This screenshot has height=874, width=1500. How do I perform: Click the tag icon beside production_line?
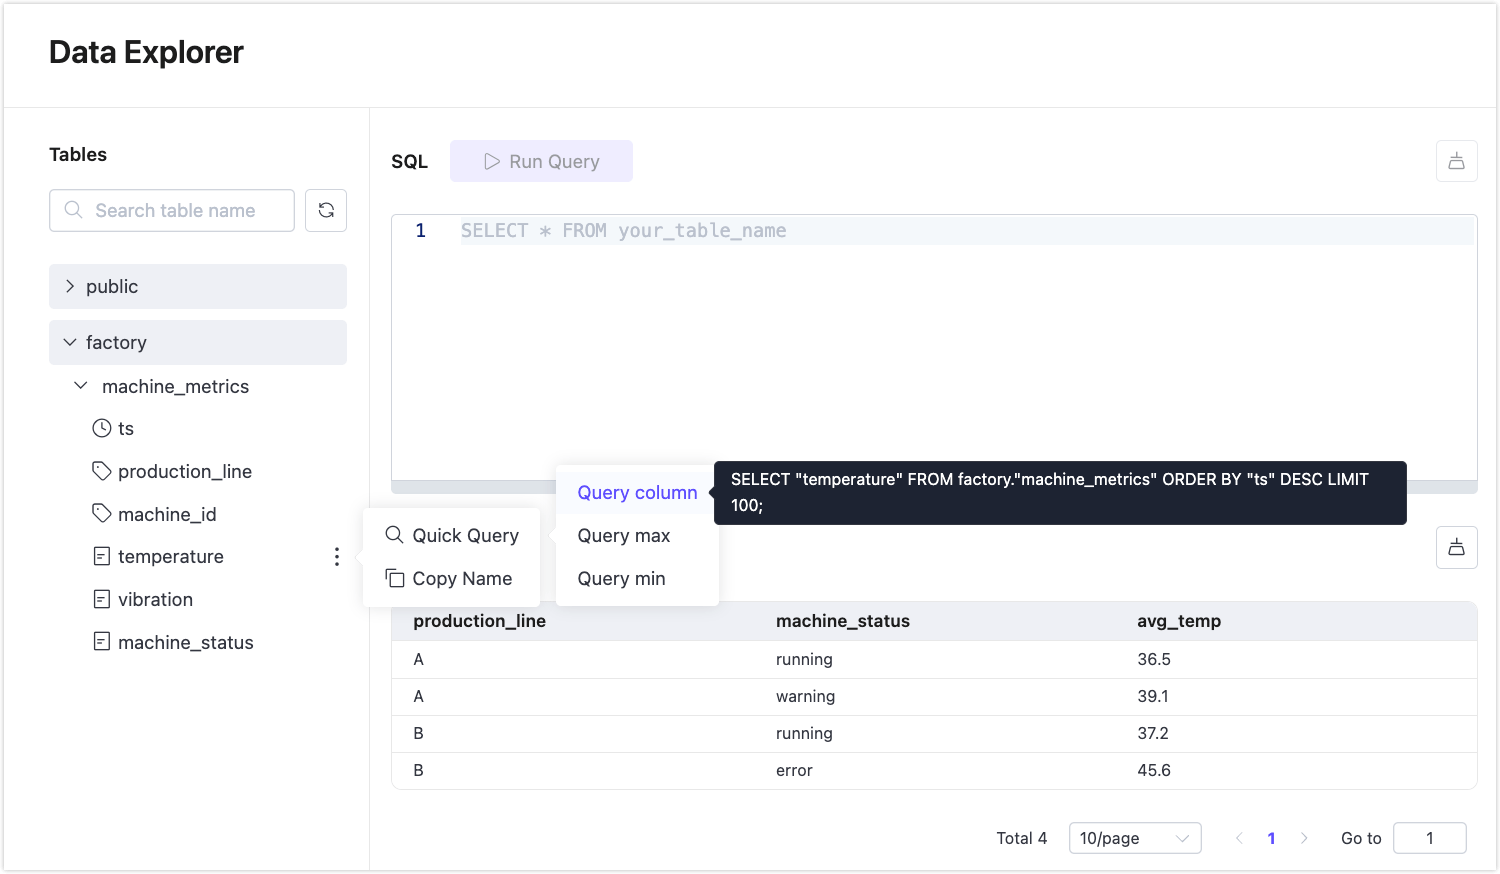click(x=102, y=471)
